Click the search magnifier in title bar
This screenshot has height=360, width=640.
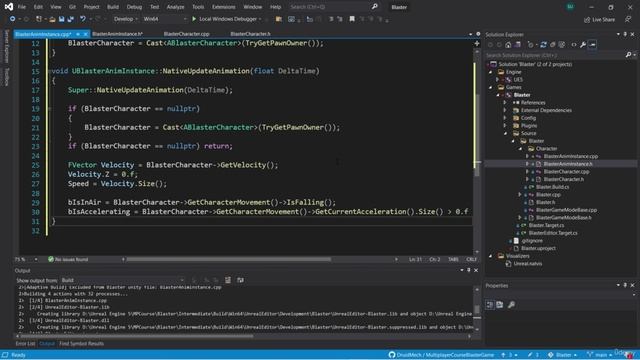click(374, 7)
